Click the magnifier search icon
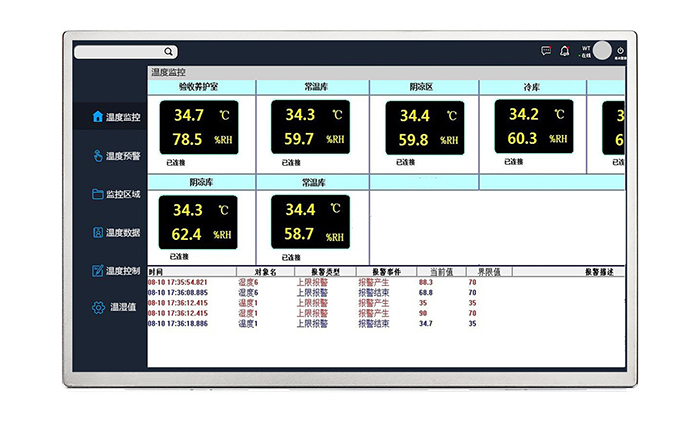The width and height of the screenshot is (700, 428). [168, 52]
